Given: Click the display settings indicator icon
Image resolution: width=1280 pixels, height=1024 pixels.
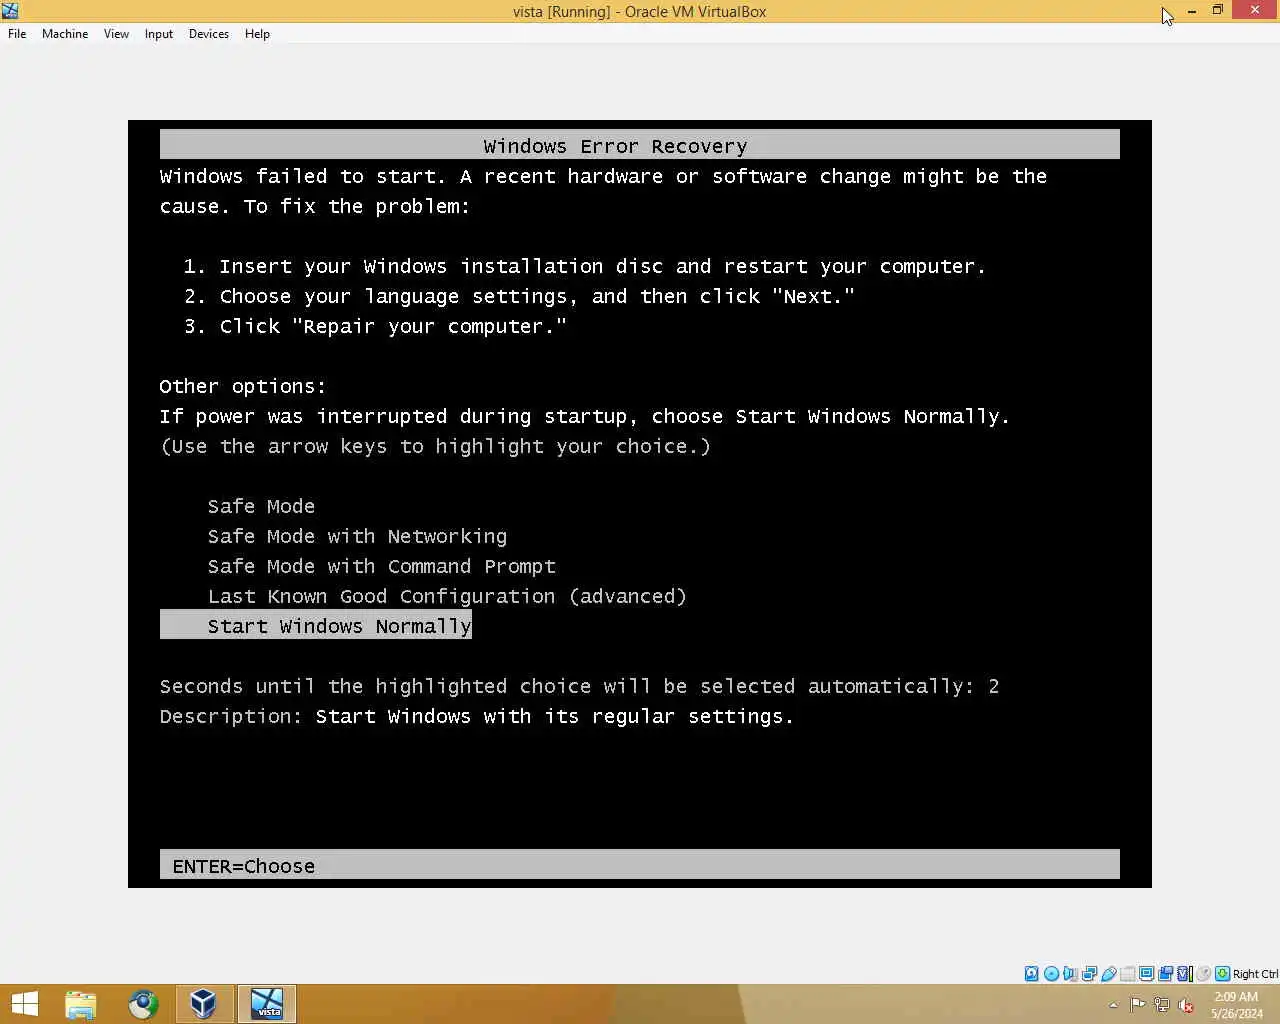Looking at the screenshot, I should (1147, 973).
